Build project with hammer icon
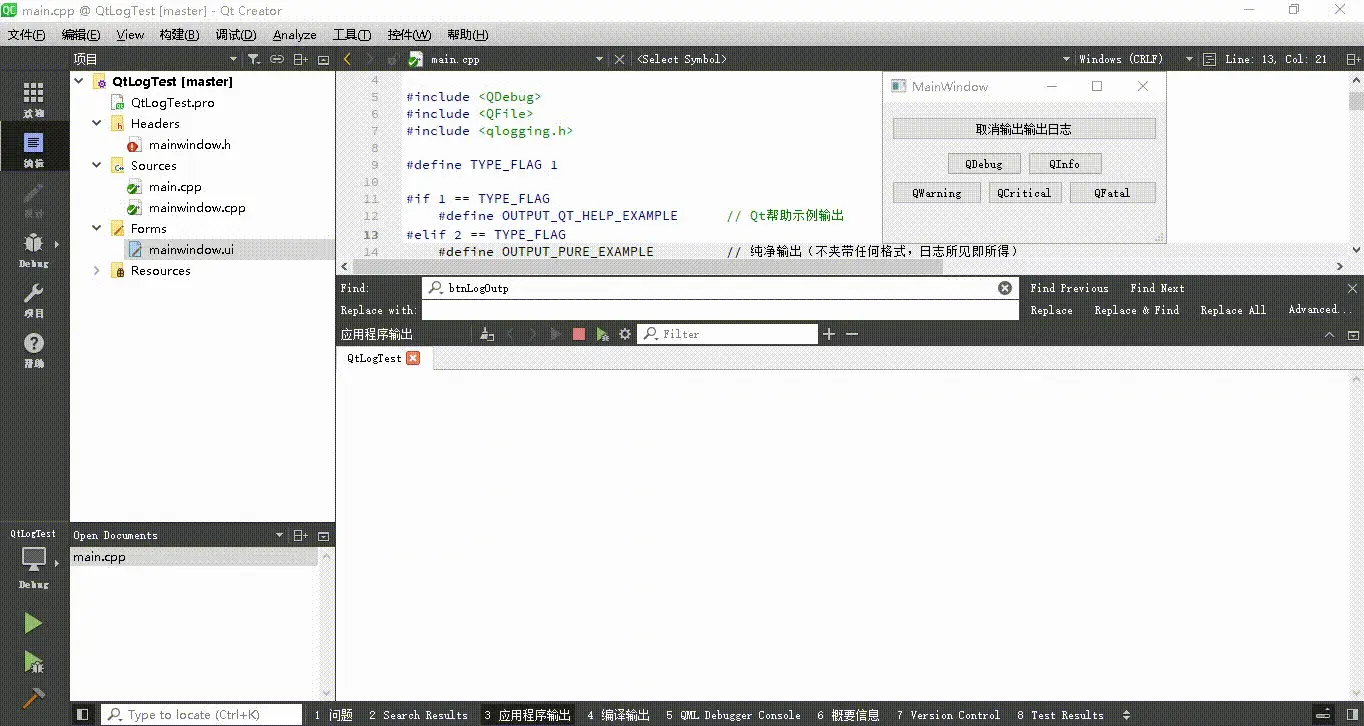 coord(33,697)
